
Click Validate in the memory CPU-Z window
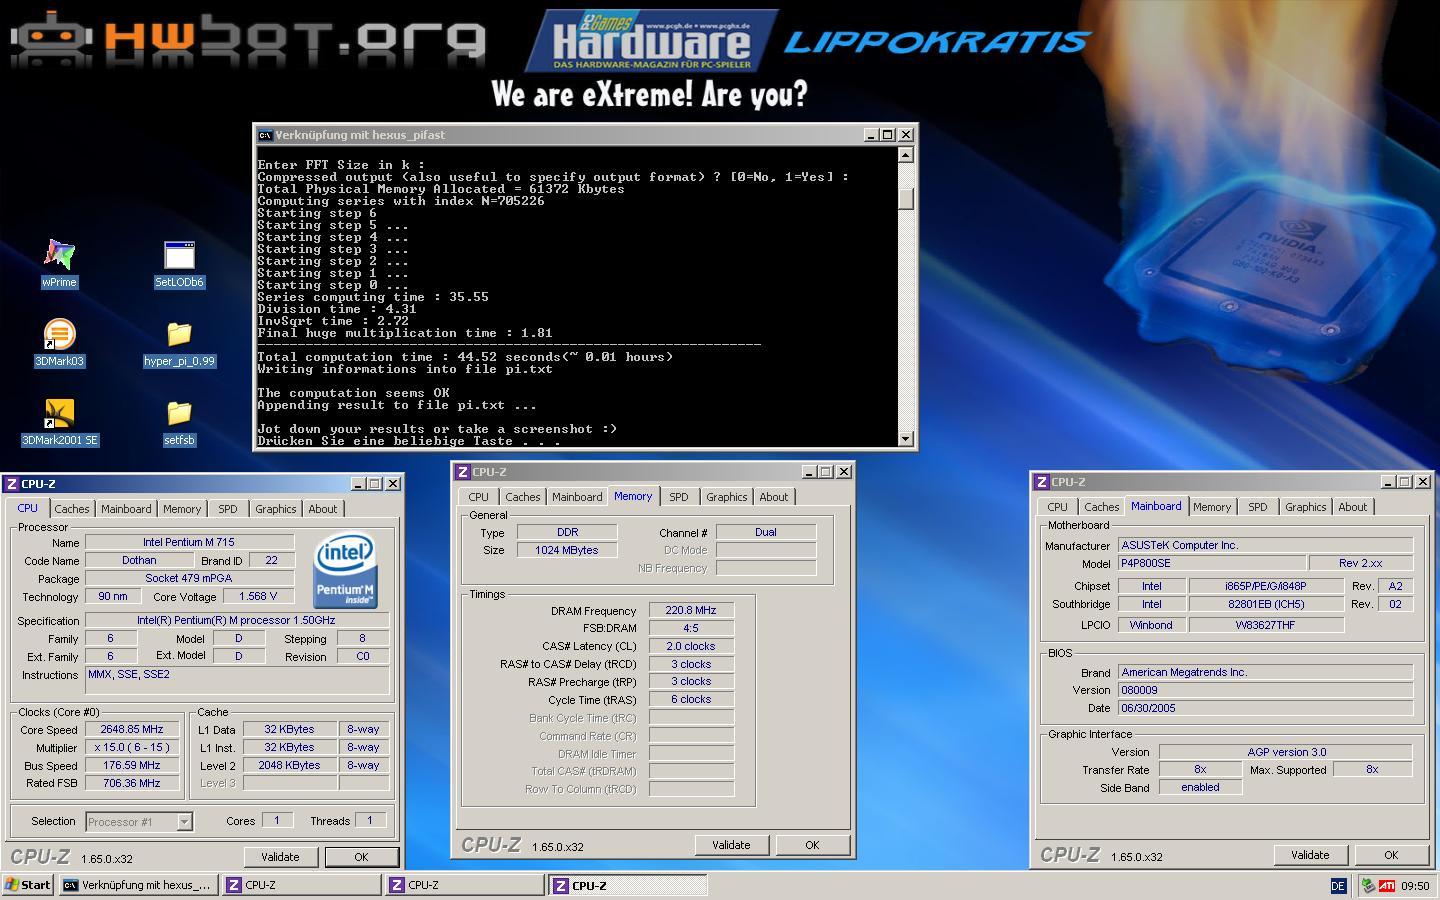pyautogui.click(x=731, y=845)
